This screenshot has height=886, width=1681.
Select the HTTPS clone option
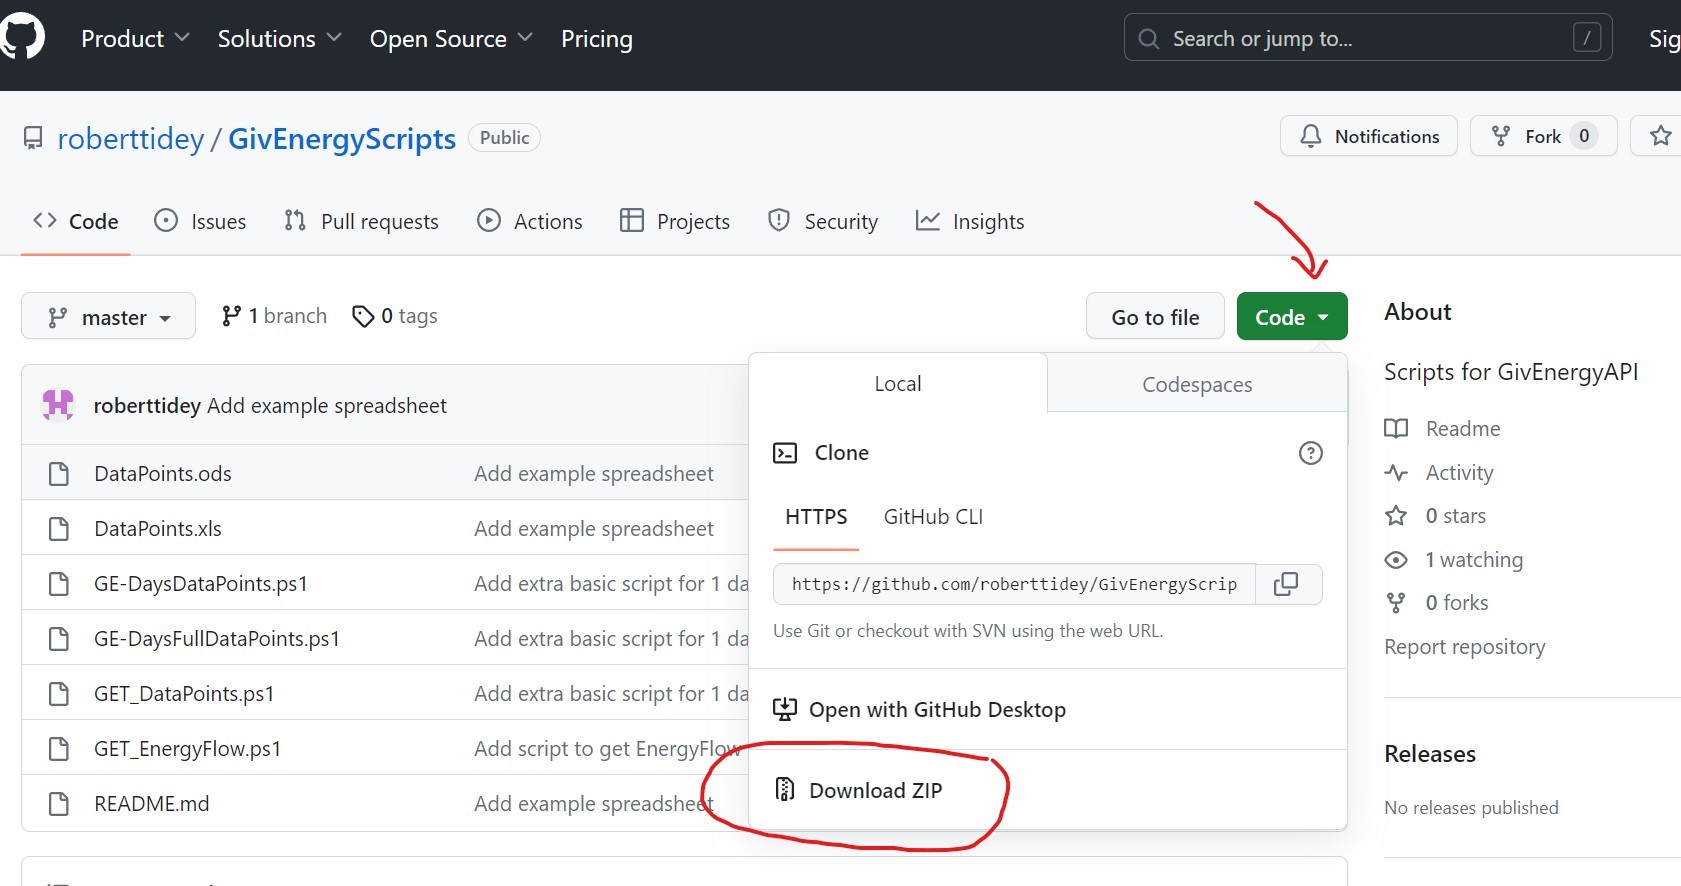coord(816,517)
